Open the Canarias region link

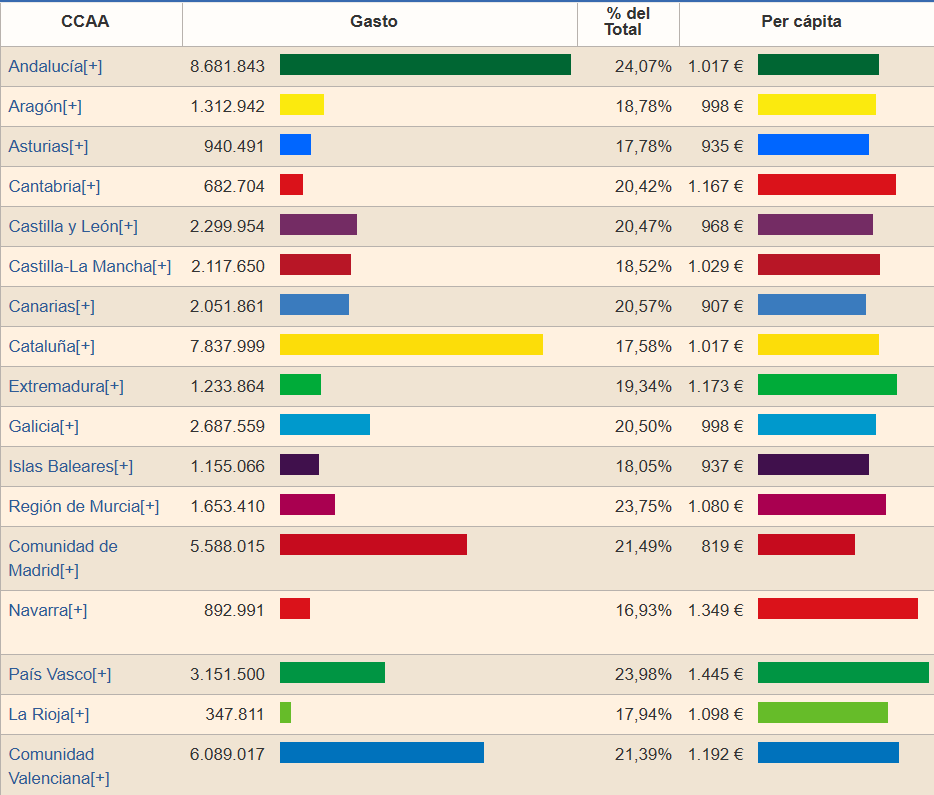(x=51, y=306)
